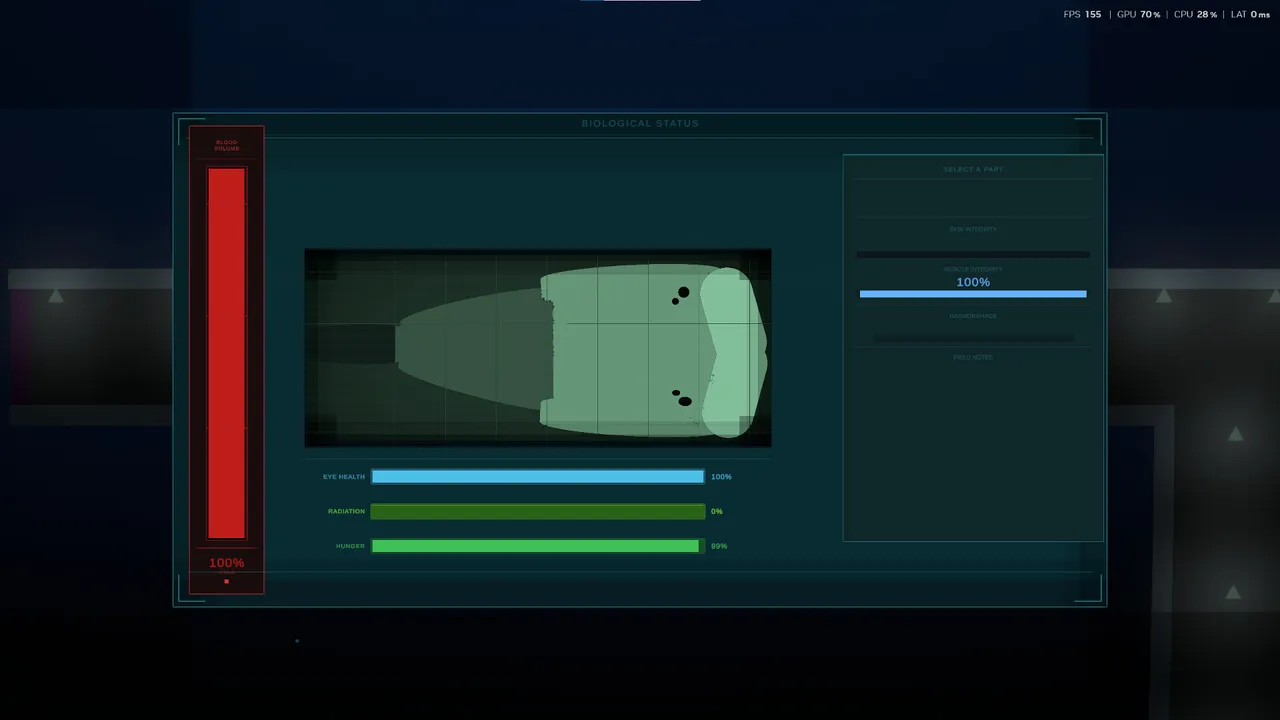
Task: Click the Eye Health label
Action: point(344,477)
